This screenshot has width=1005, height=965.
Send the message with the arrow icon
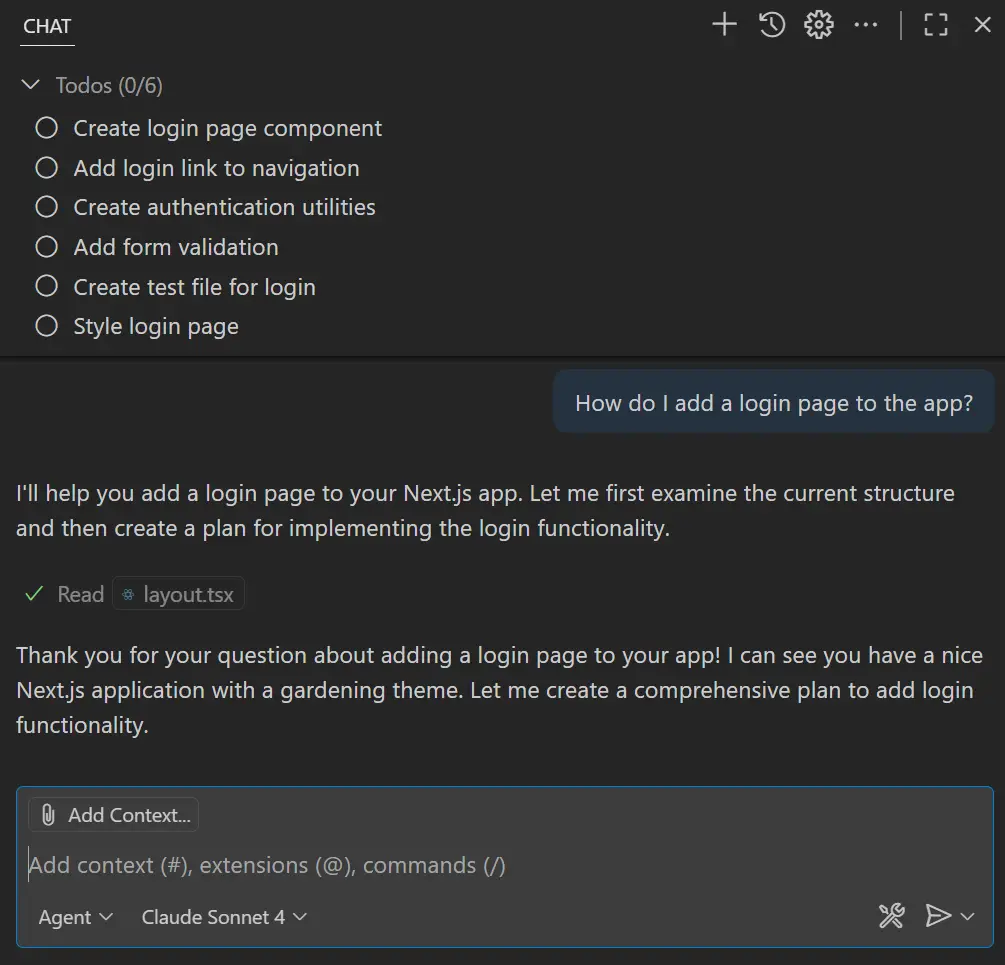[x=938, y=916]
